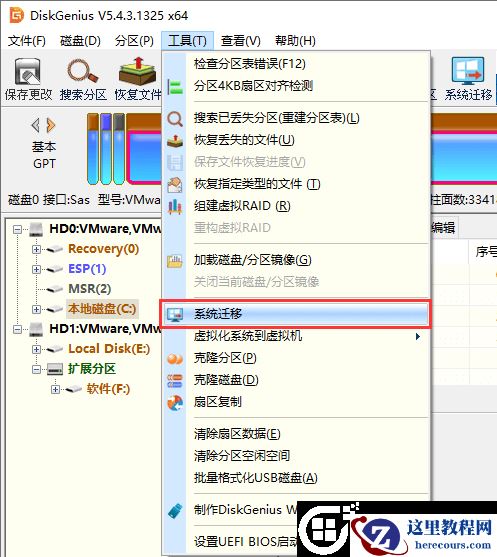
Task: Click the monitor icon beside 系统迁移 menu entry
Action: [x=175, y=314]
